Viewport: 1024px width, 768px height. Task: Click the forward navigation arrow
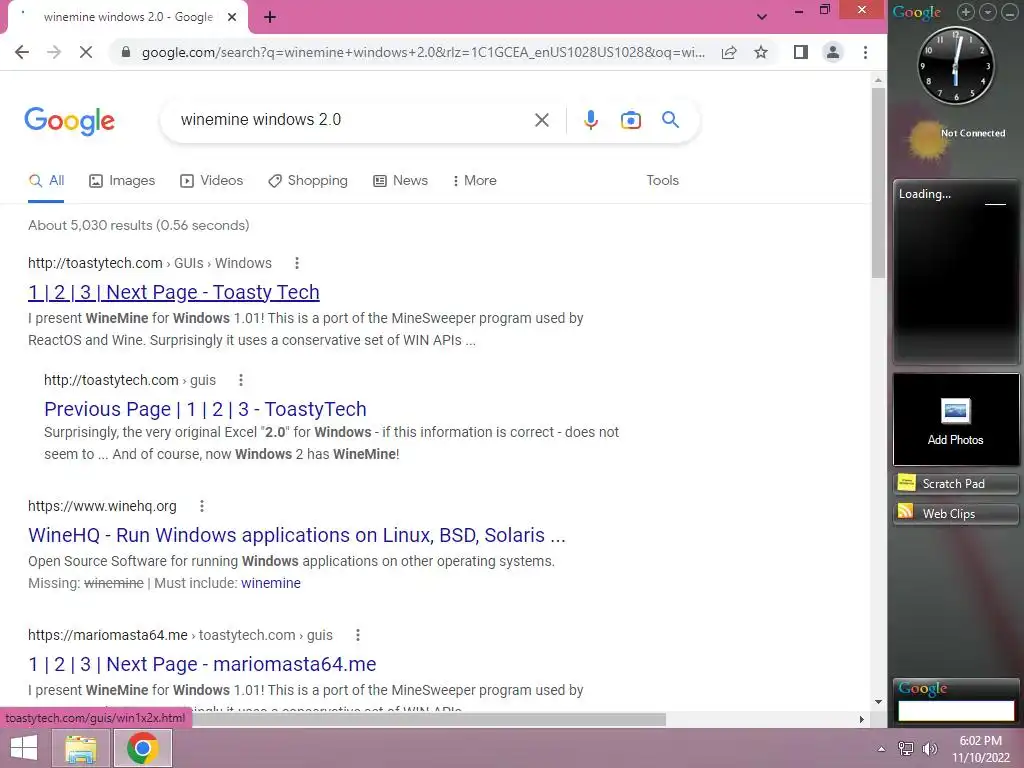(54, 52)
